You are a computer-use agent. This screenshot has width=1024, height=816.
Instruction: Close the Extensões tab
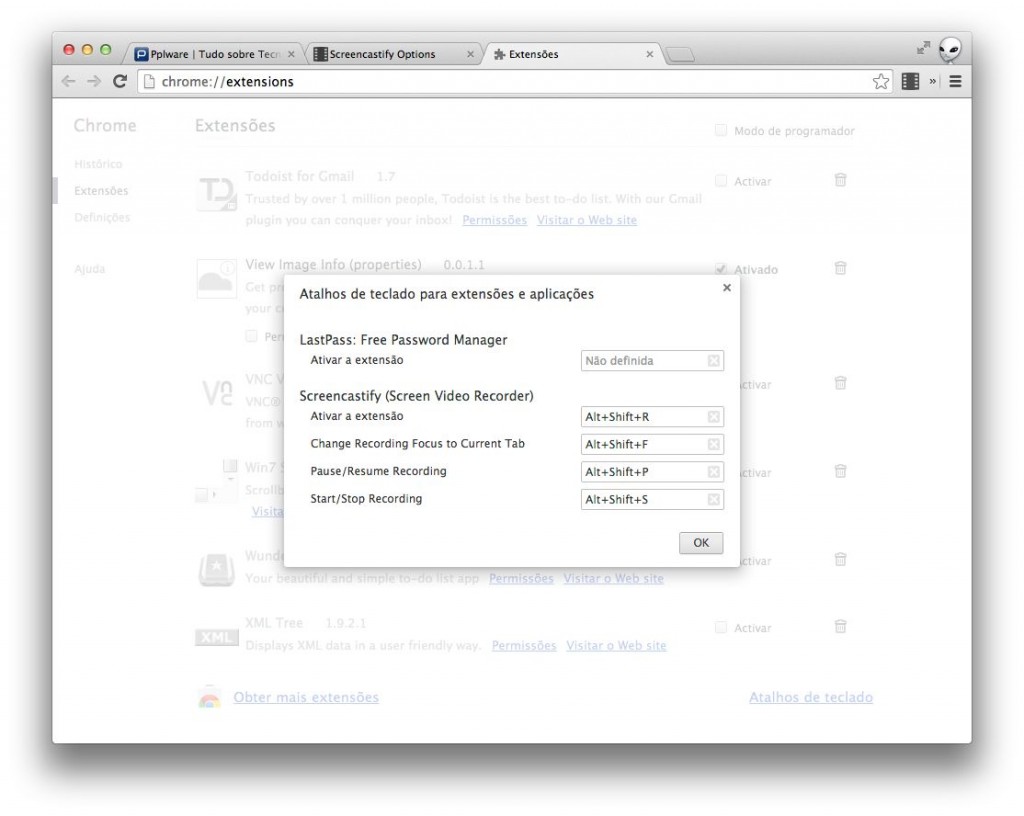pos(650,54)
